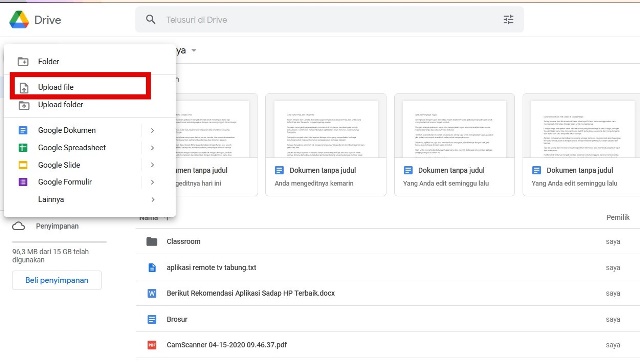The image size is (640, 364).
Task: Click the new folder icon
Action: click(23, 62)
